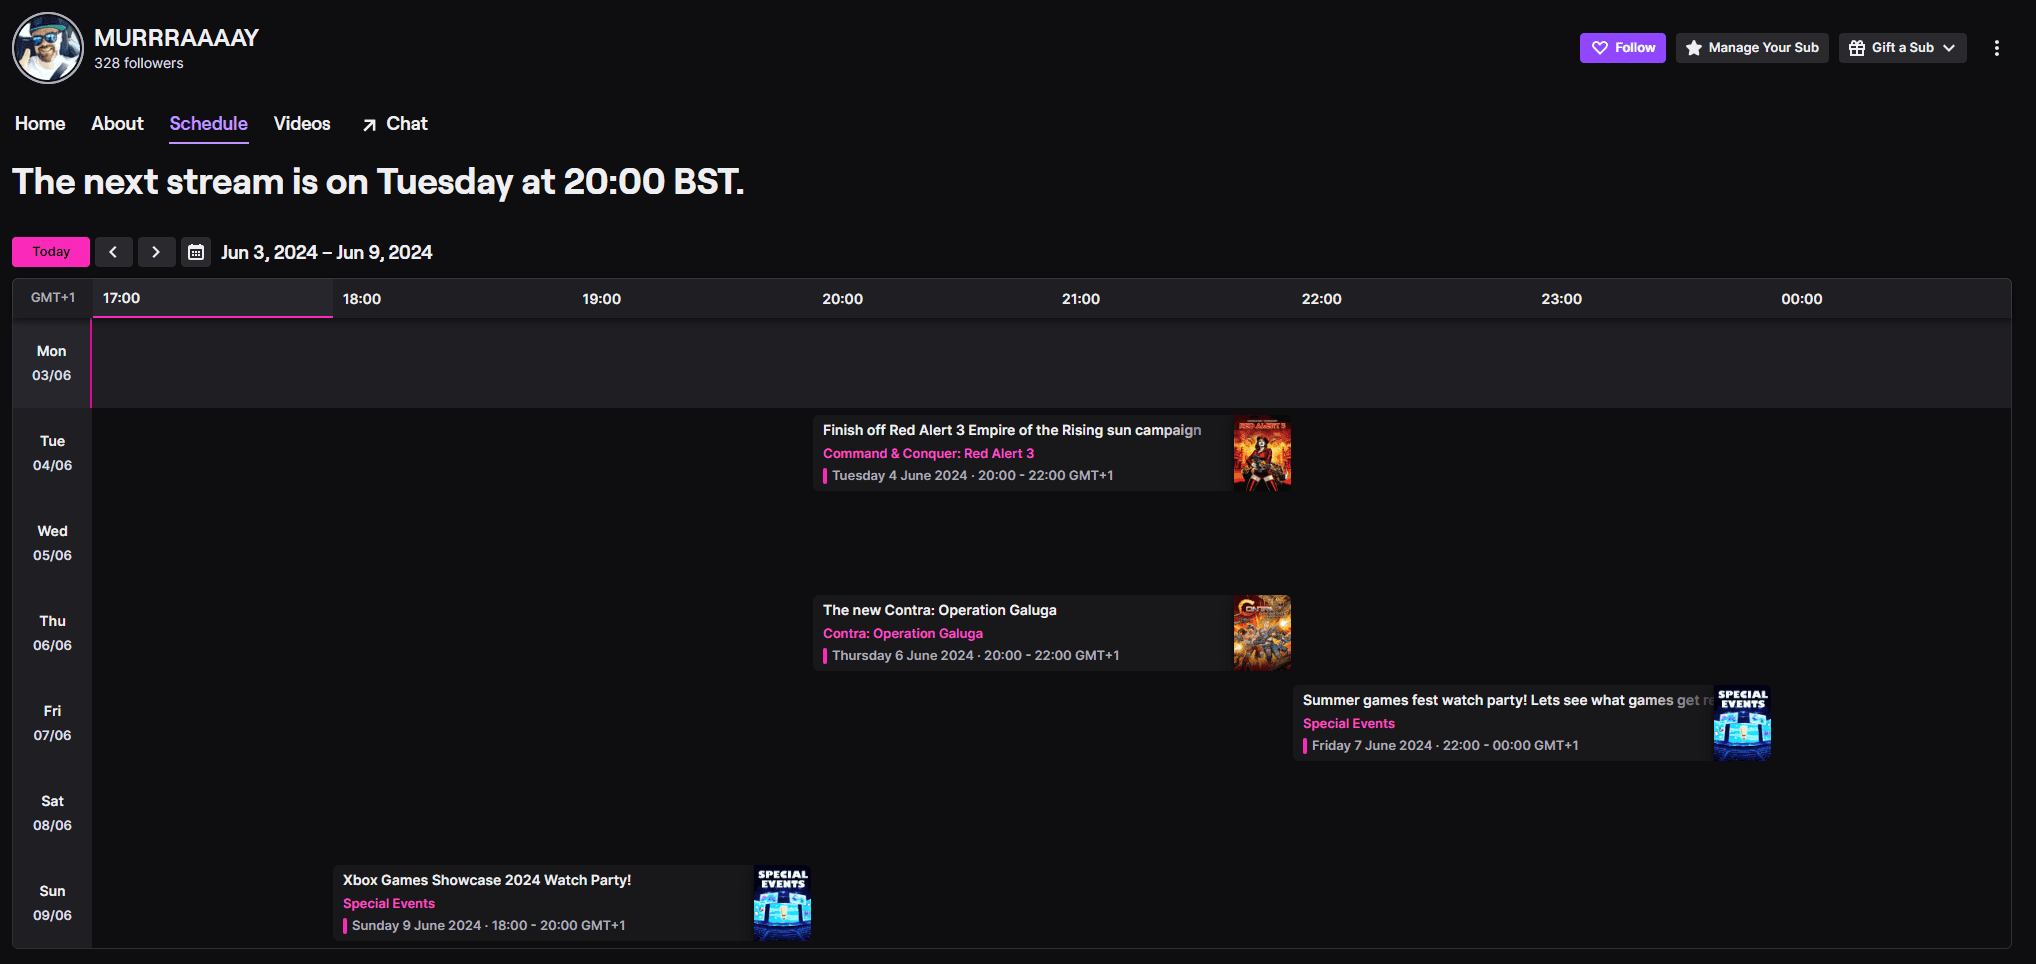Advance to next week chevron
The height and width of the screenshot is (964, 2036).
click(x=156, y=252)
